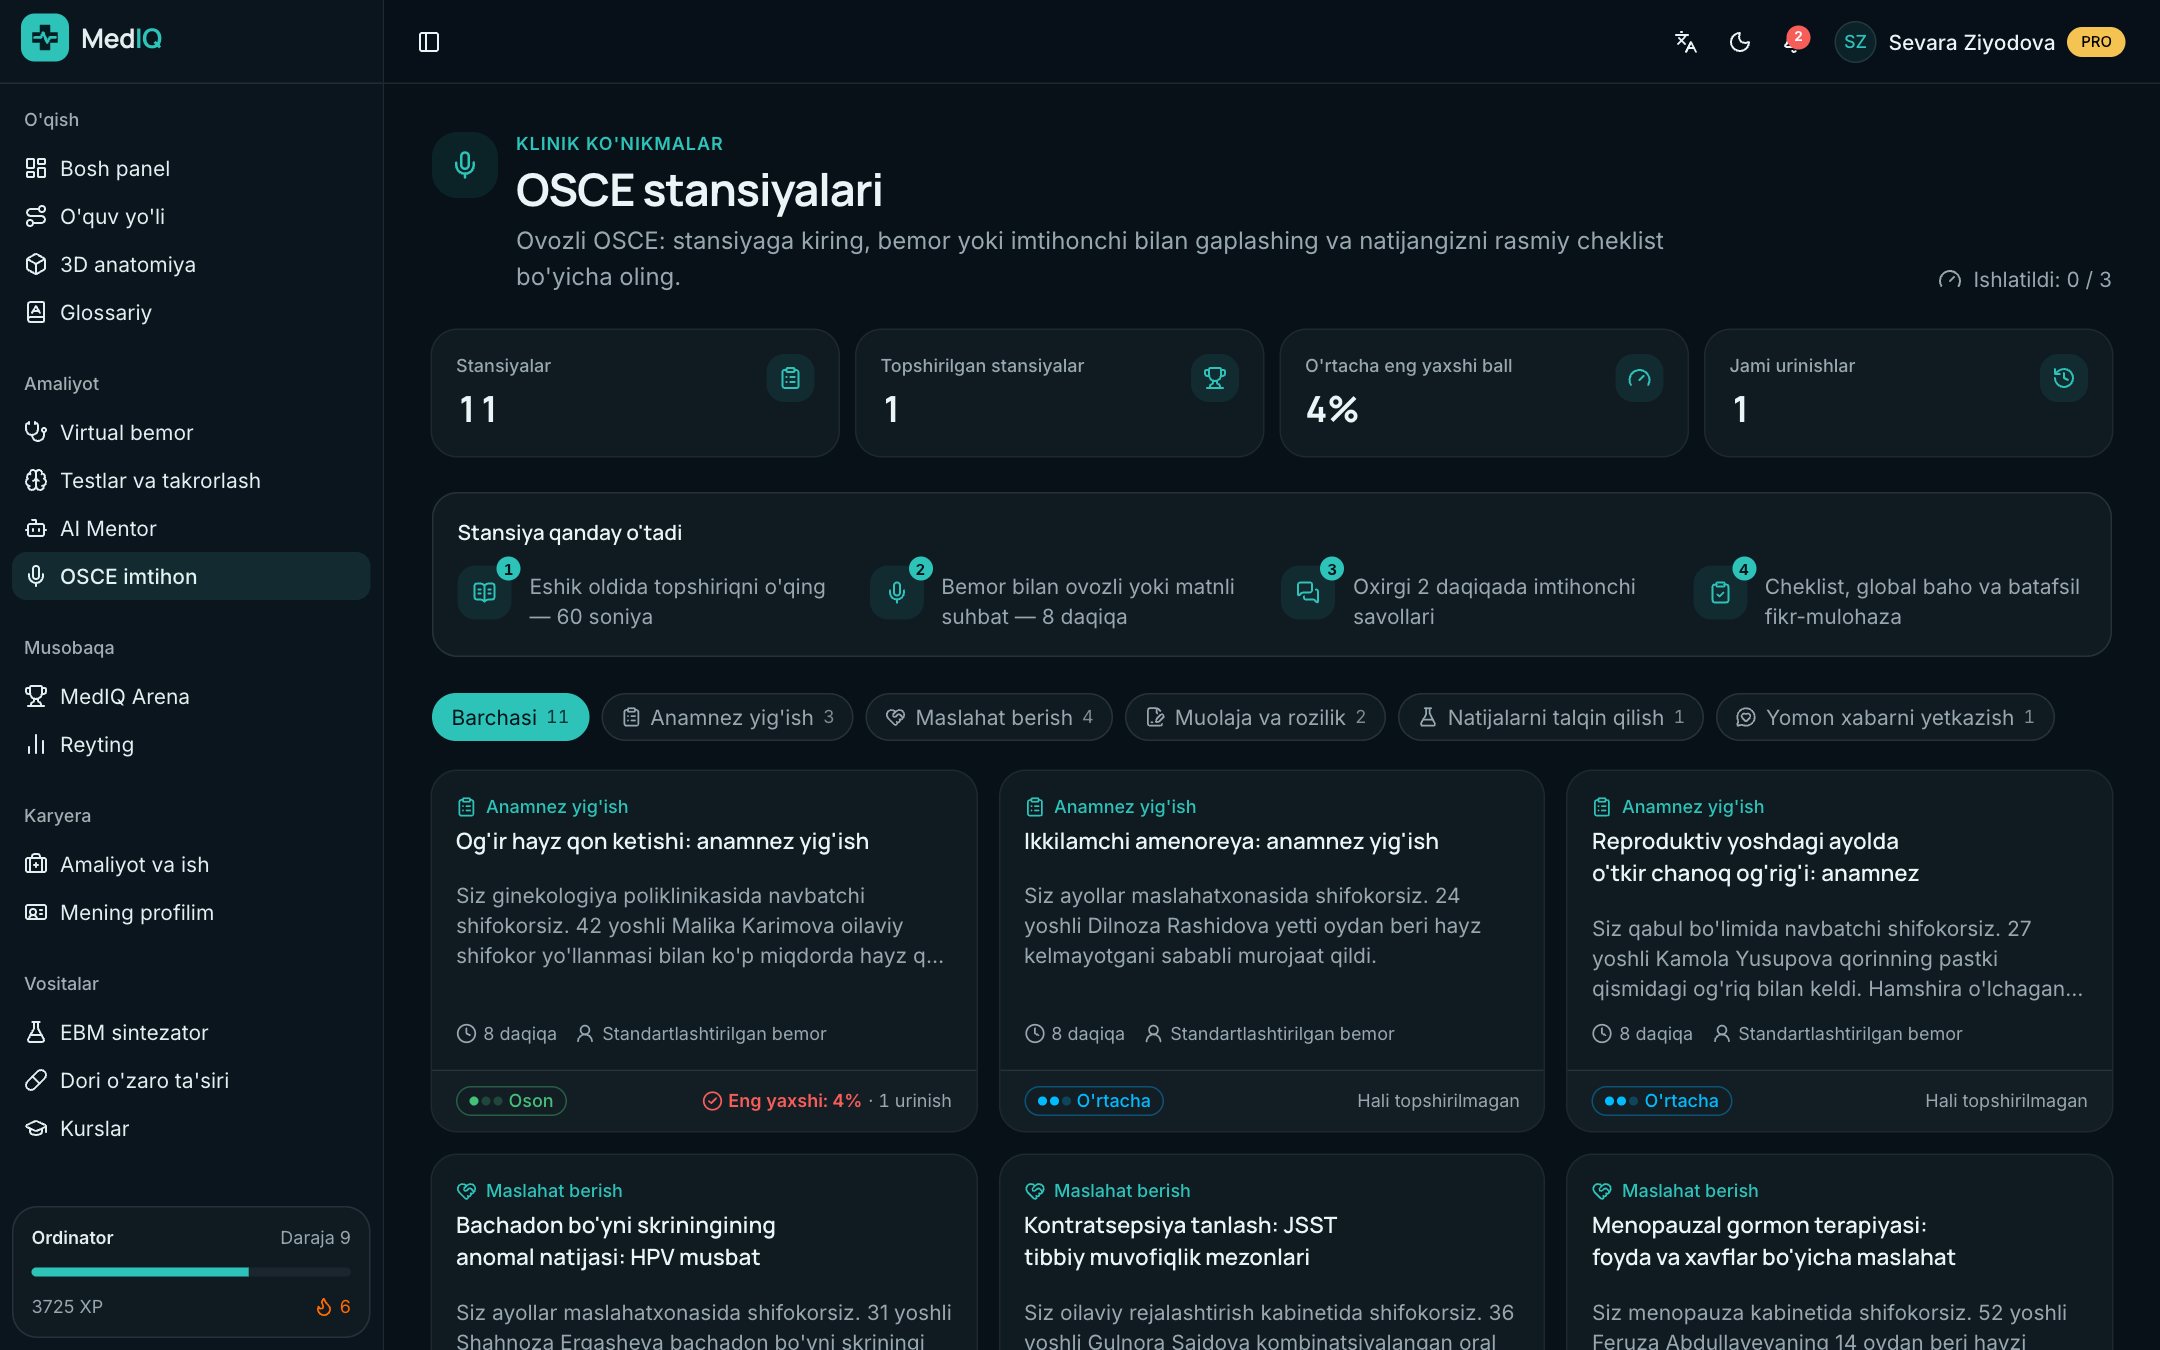Viewport: 2160px width, 1350px height.
Task: Open Amaliyot va ish
Action: [191, 864]
